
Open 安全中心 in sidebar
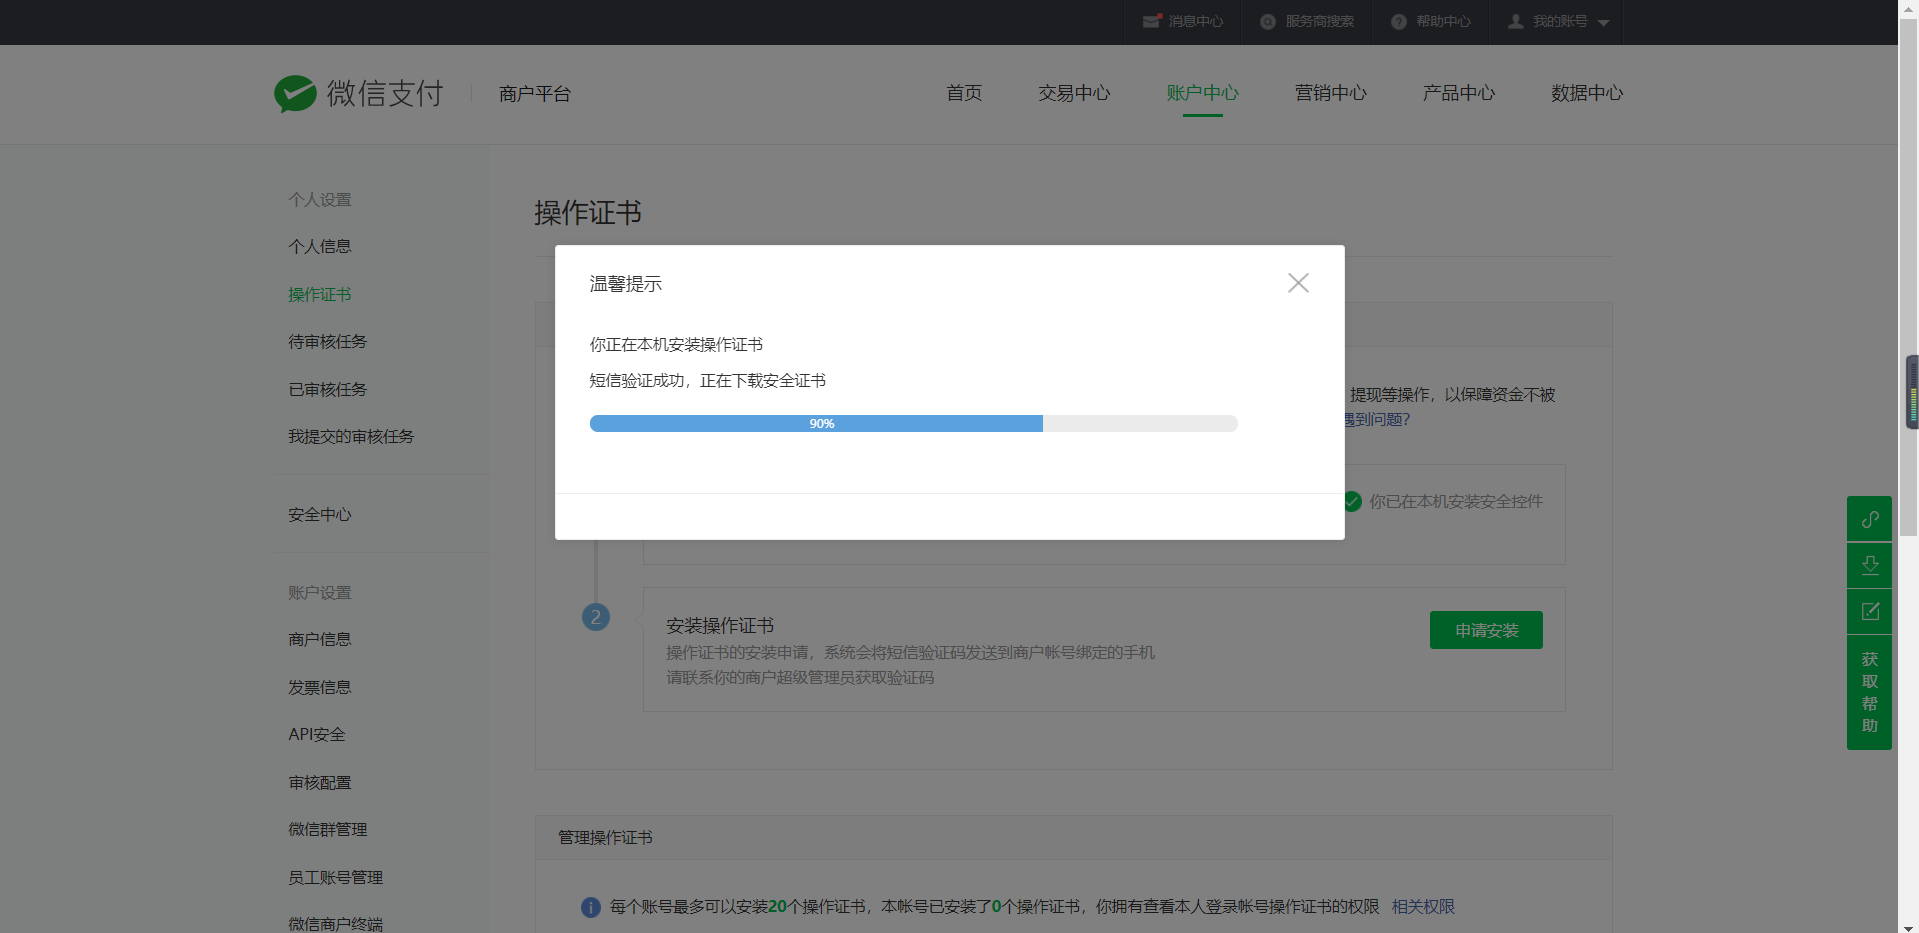point(320,514)
